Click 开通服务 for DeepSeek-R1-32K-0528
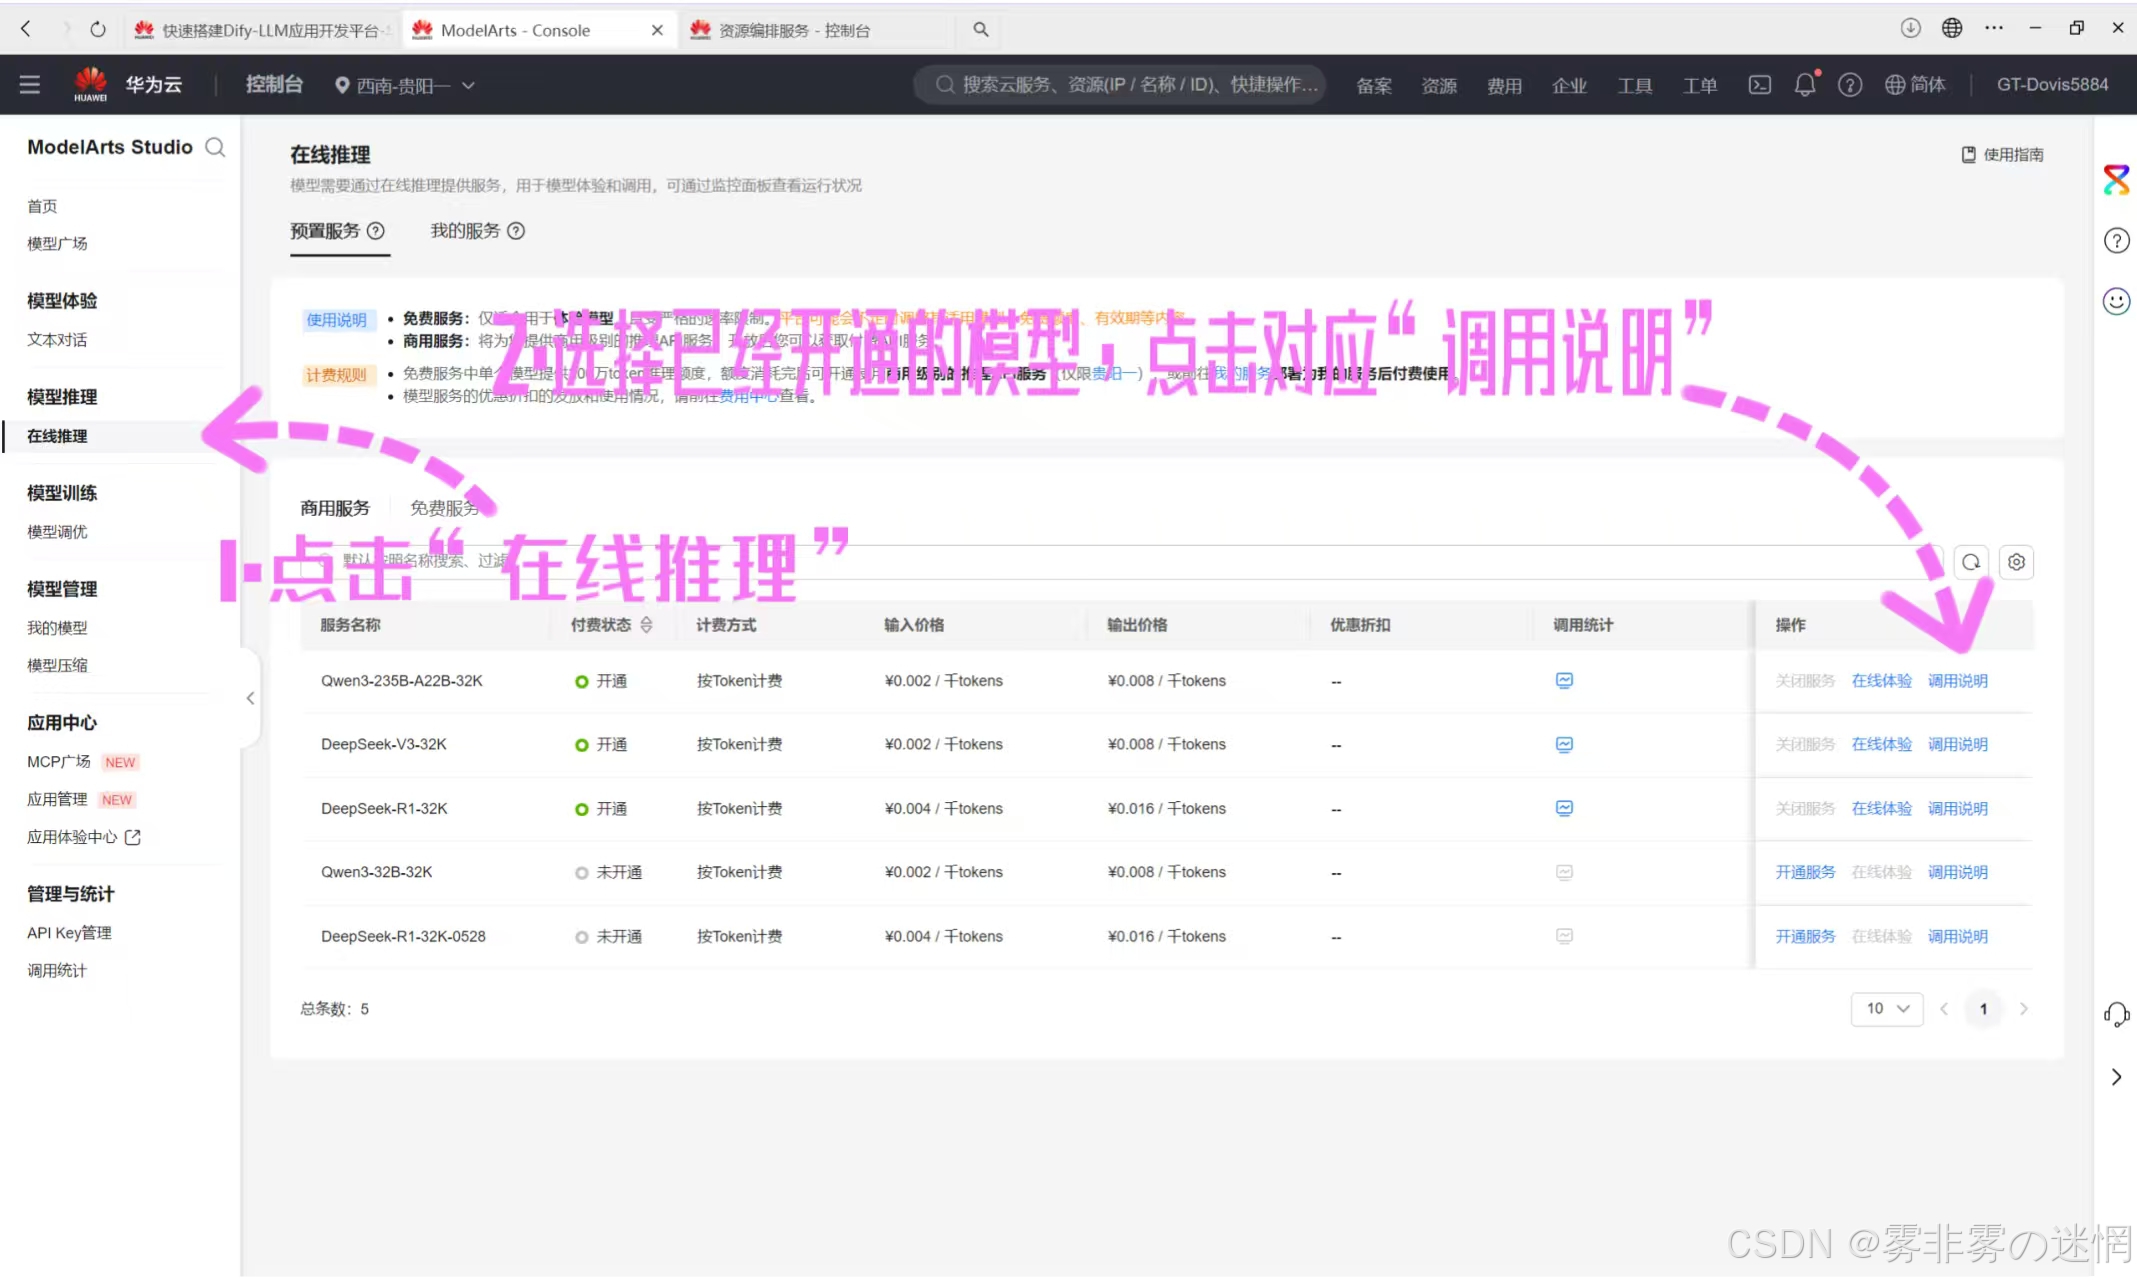This screenshot has height=1280, width=2137. tap(1805, 937)
